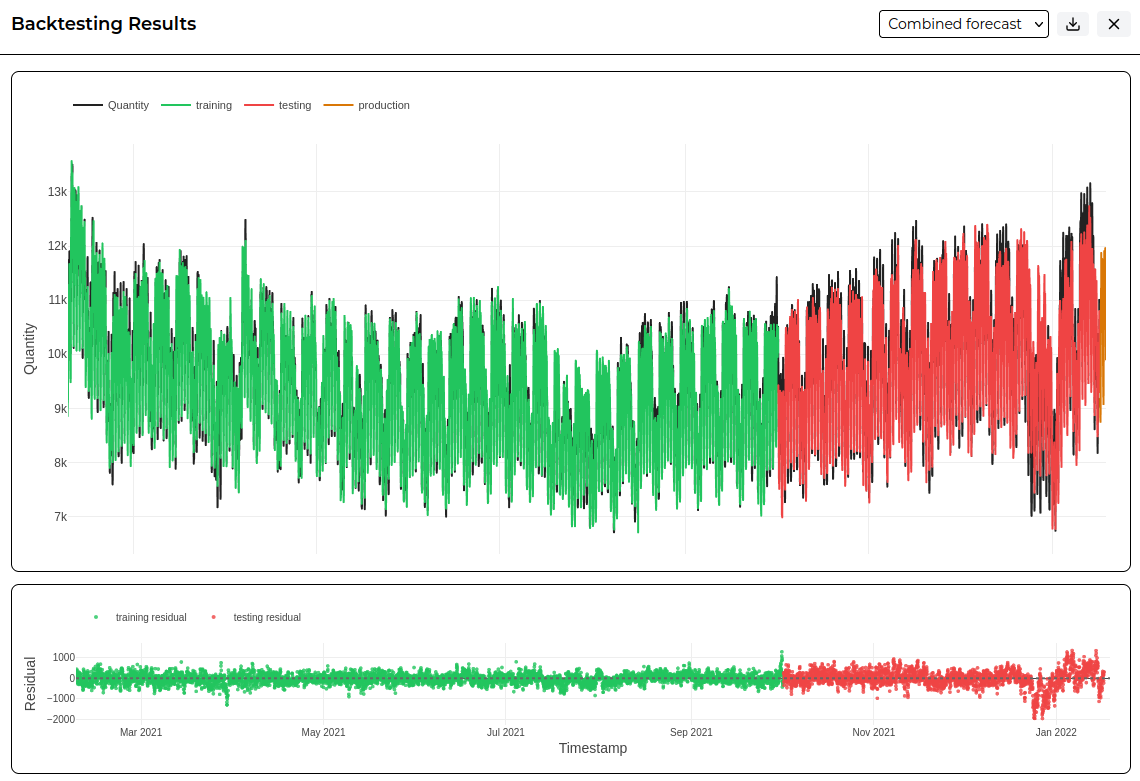Screen dimensions: 1140x781
Task: Toggle the testing series legend entry
Action: pyautogui.click(x=278, y=105)
